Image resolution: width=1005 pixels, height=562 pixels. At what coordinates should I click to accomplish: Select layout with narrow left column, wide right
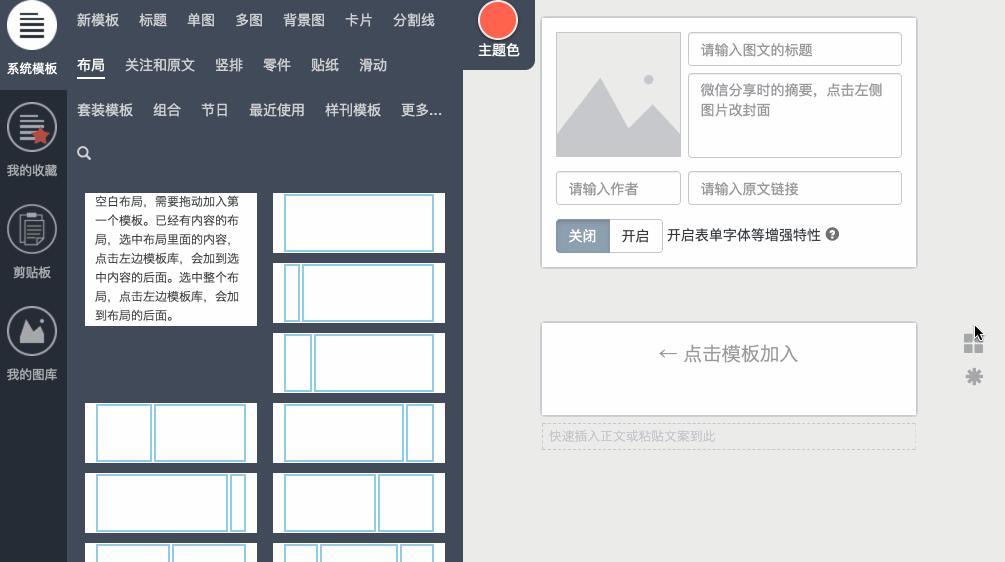click(x=359, y=363)
